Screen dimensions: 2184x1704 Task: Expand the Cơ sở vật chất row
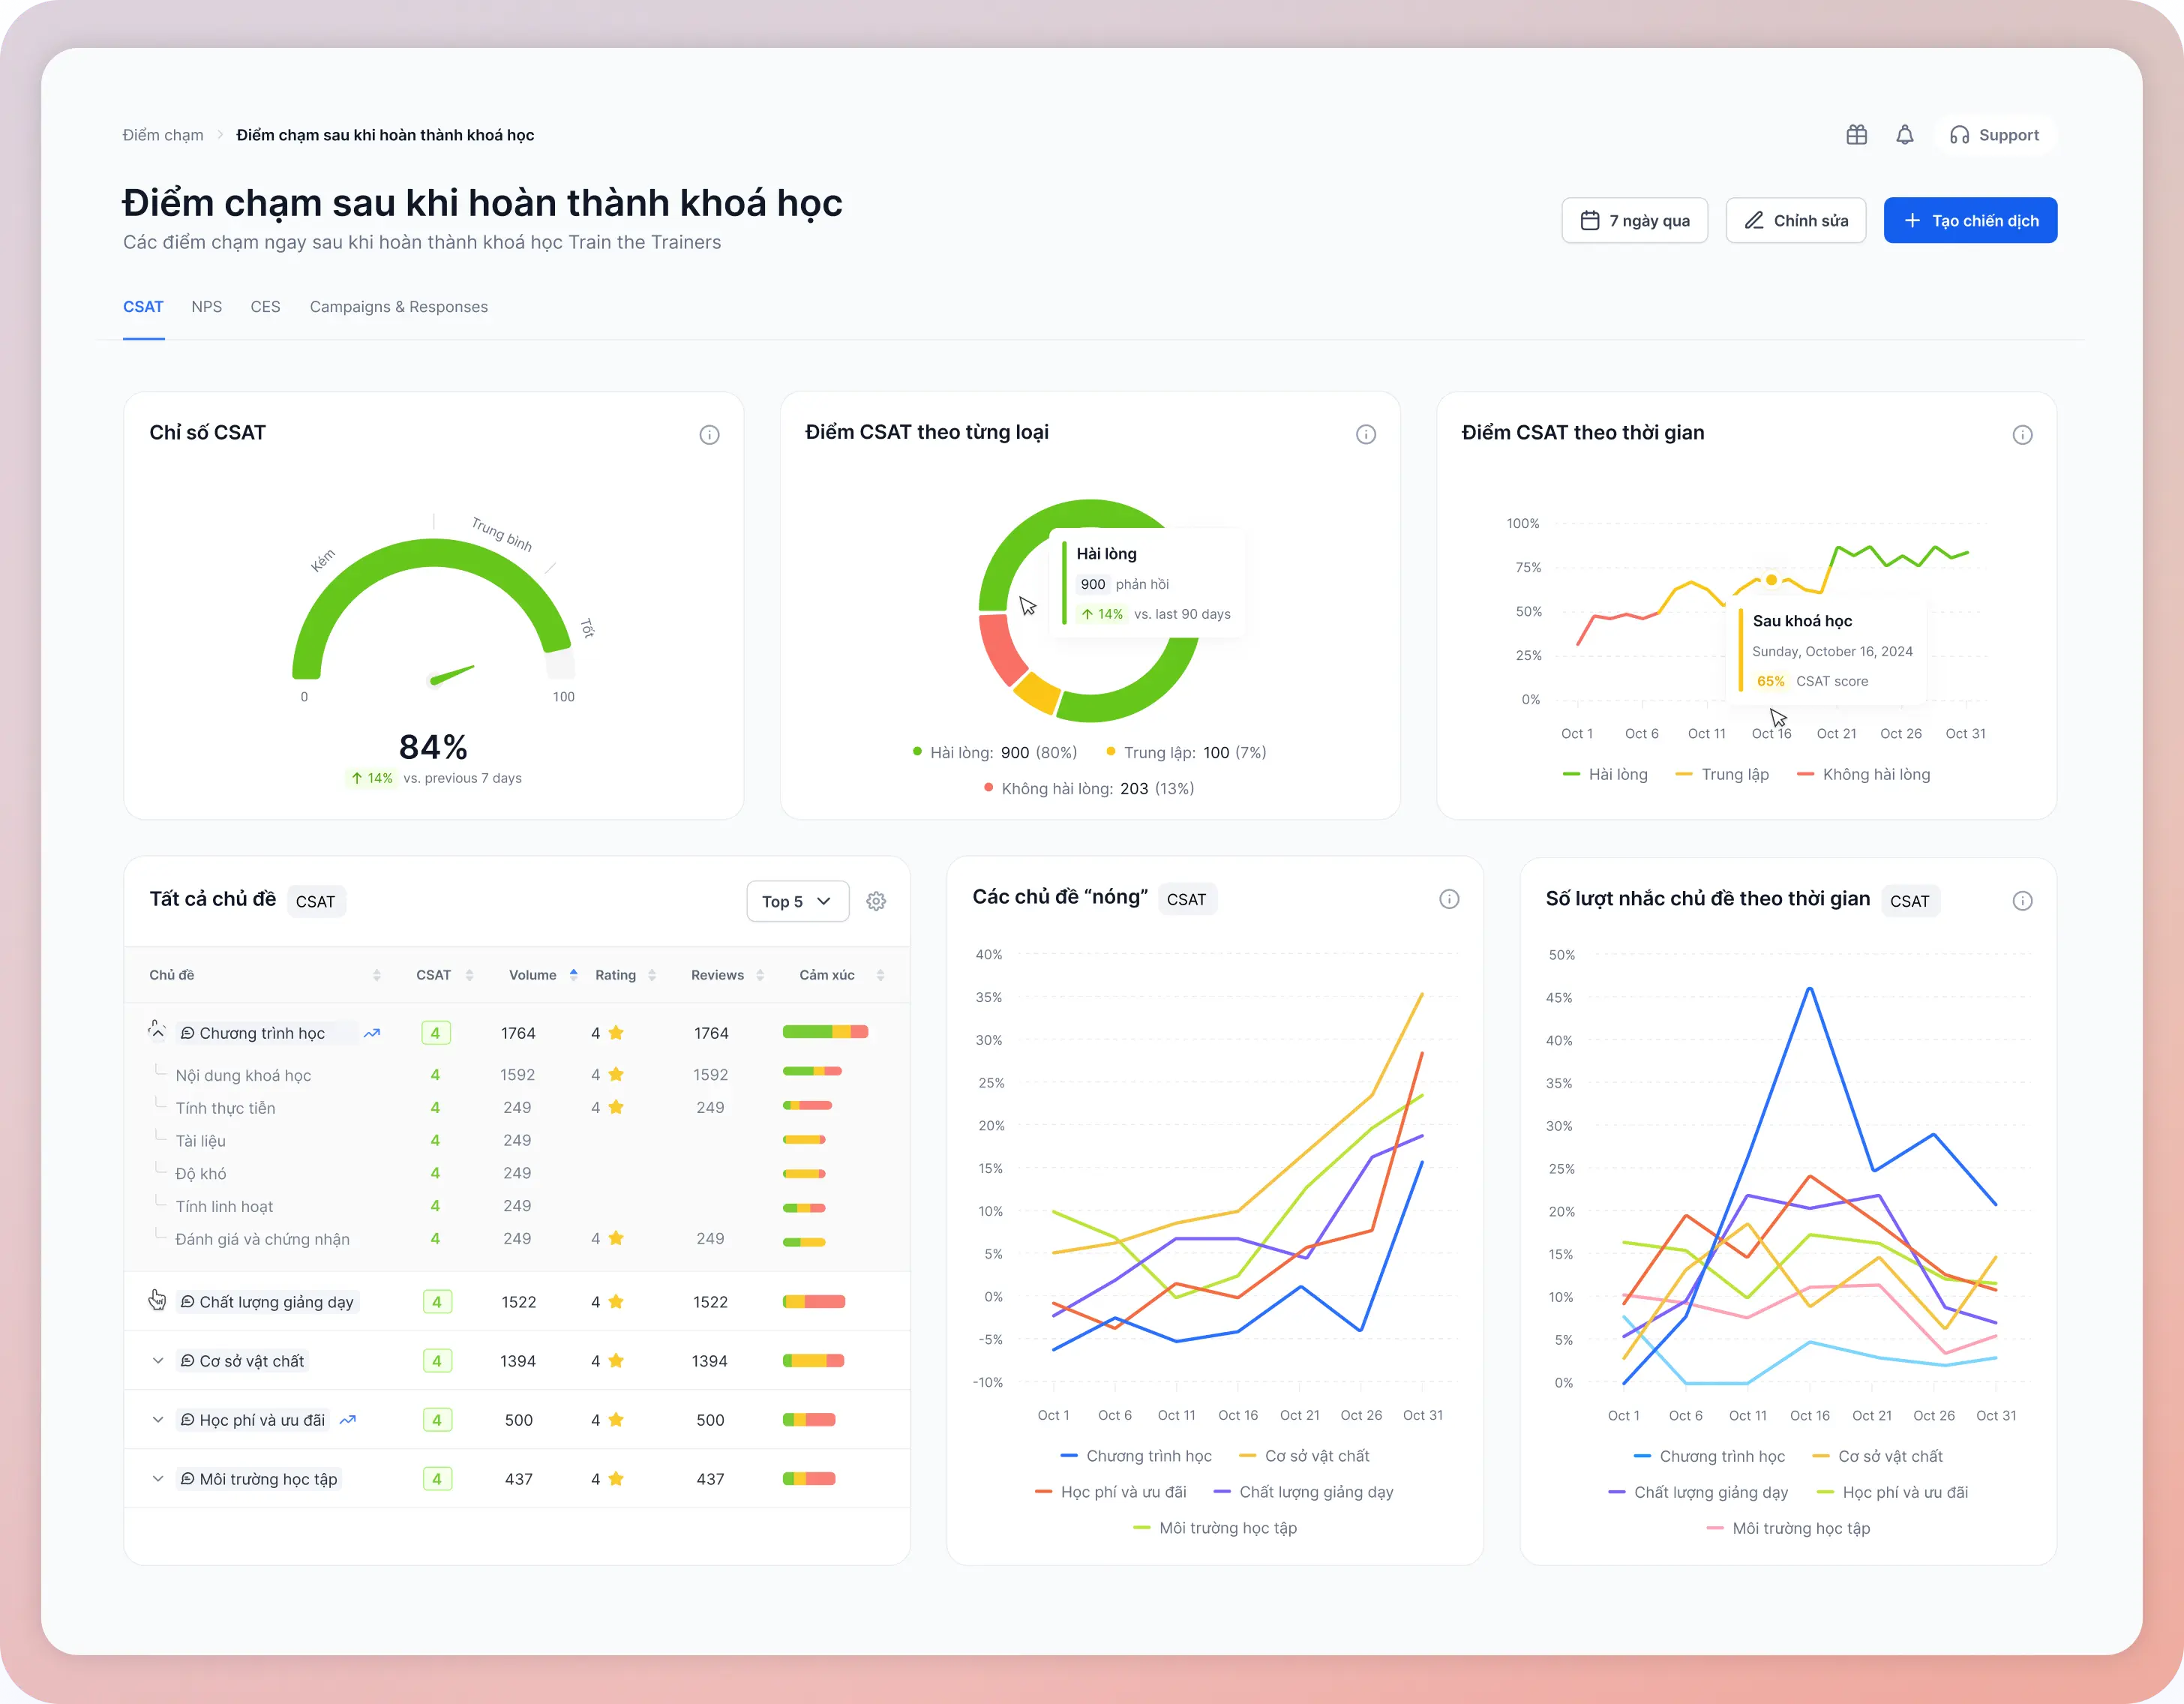(x=158, y=1360)
